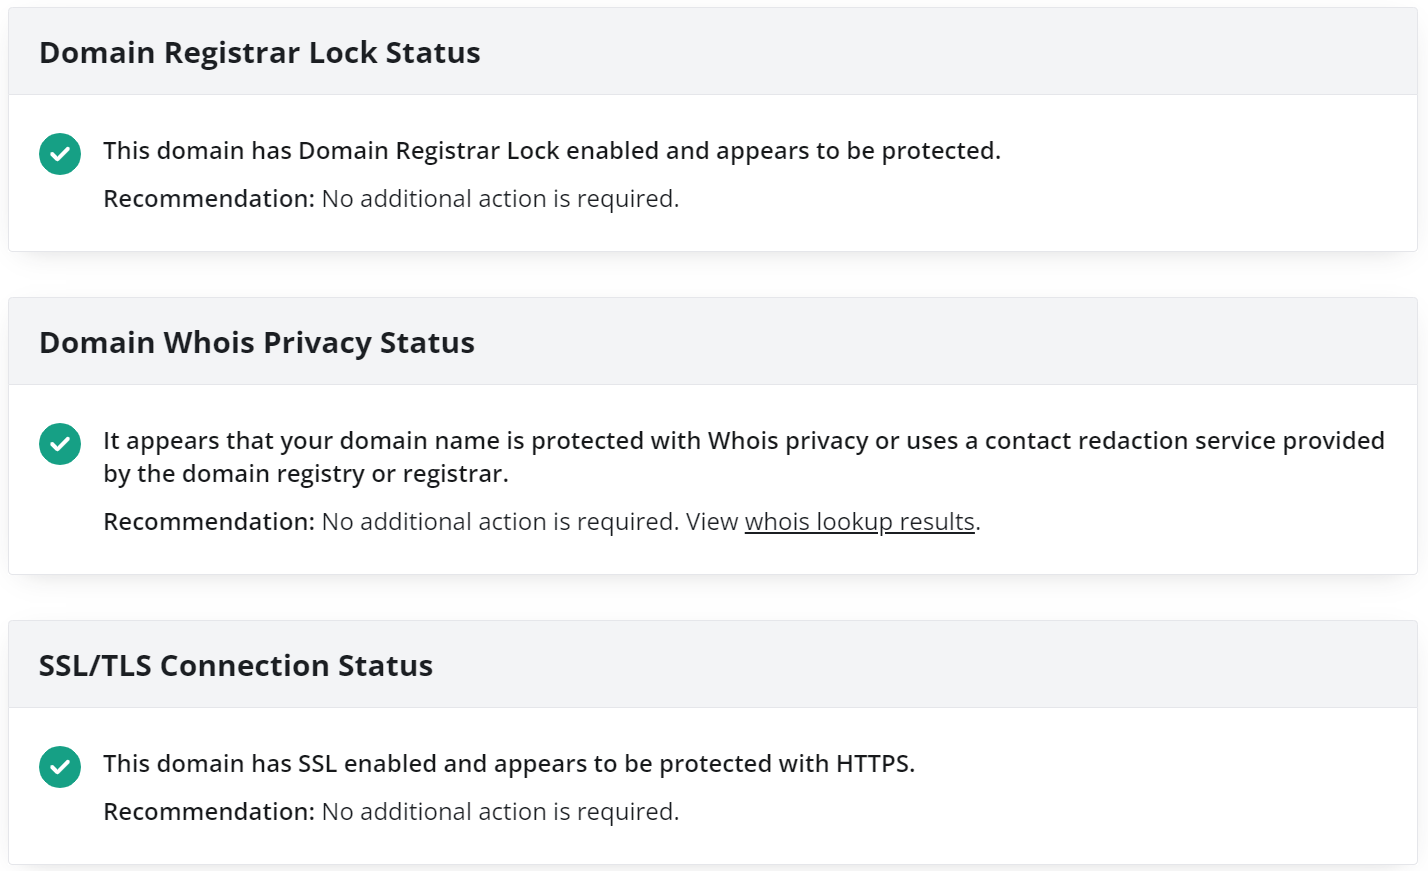Click the Recommendation label in the registrar lock panel
This screenshot has height=871, width=1428.
coord(207,198)
